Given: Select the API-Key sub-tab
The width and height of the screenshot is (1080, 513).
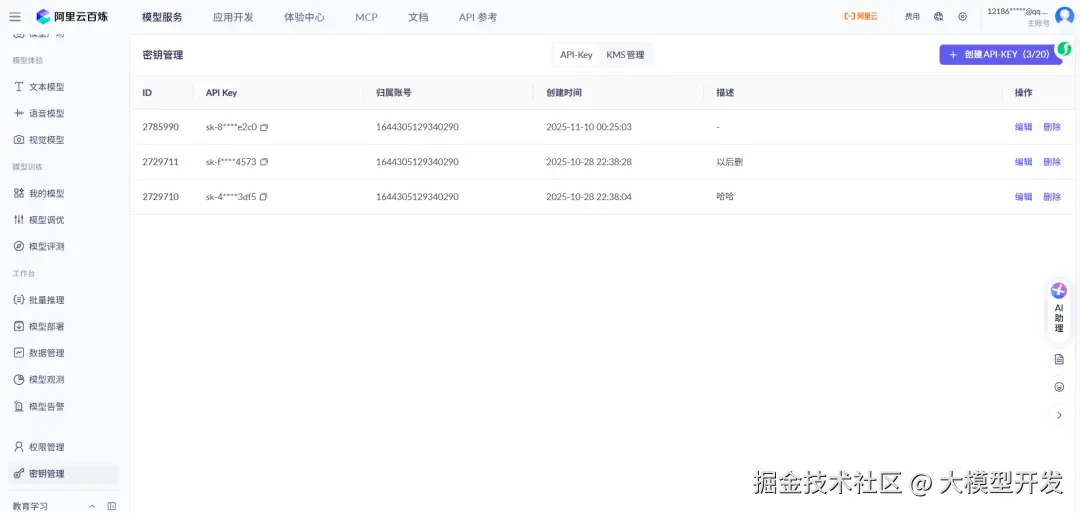Looking at the screenshot, I should pyautogui.click(x=576, y=55).
